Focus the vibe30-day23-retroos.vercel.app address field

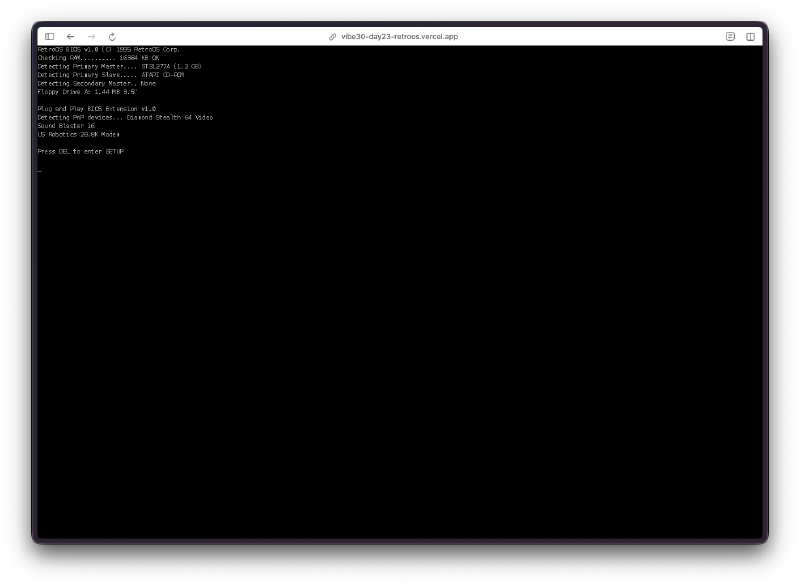[399, 36]
